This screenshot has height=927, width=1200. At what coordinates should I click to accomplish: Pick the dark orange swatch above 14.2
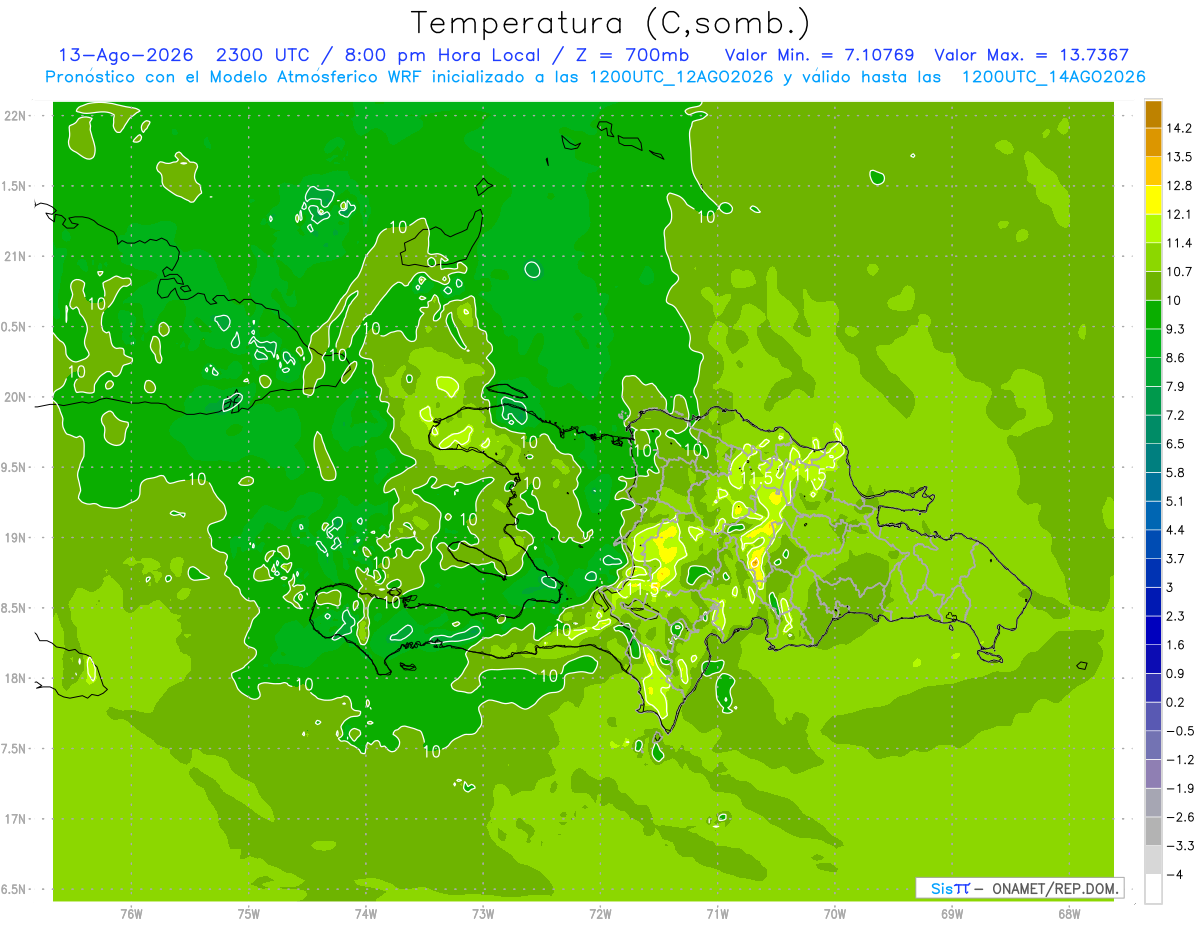pyautogui.click(x=1153, y=114)
